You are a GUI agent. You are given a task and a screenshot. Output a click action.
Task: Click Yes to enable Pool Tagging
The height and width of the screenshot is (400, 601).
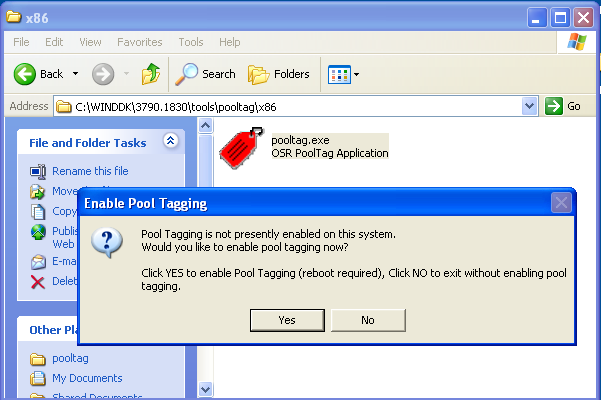[287, 320]
